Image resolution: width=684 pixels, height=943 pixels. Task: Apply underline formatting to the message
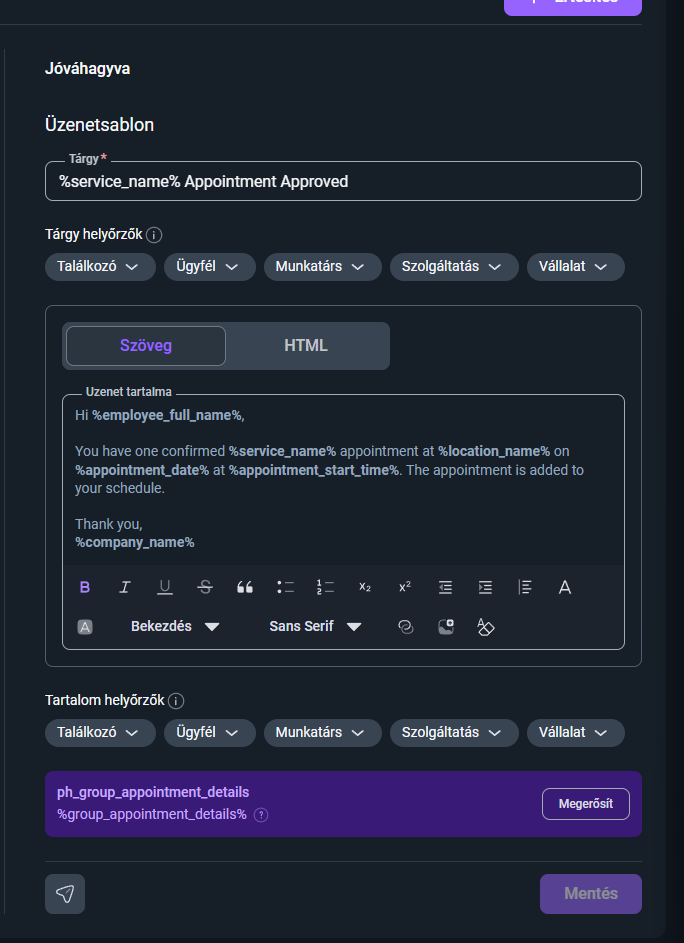coord(165,587)
